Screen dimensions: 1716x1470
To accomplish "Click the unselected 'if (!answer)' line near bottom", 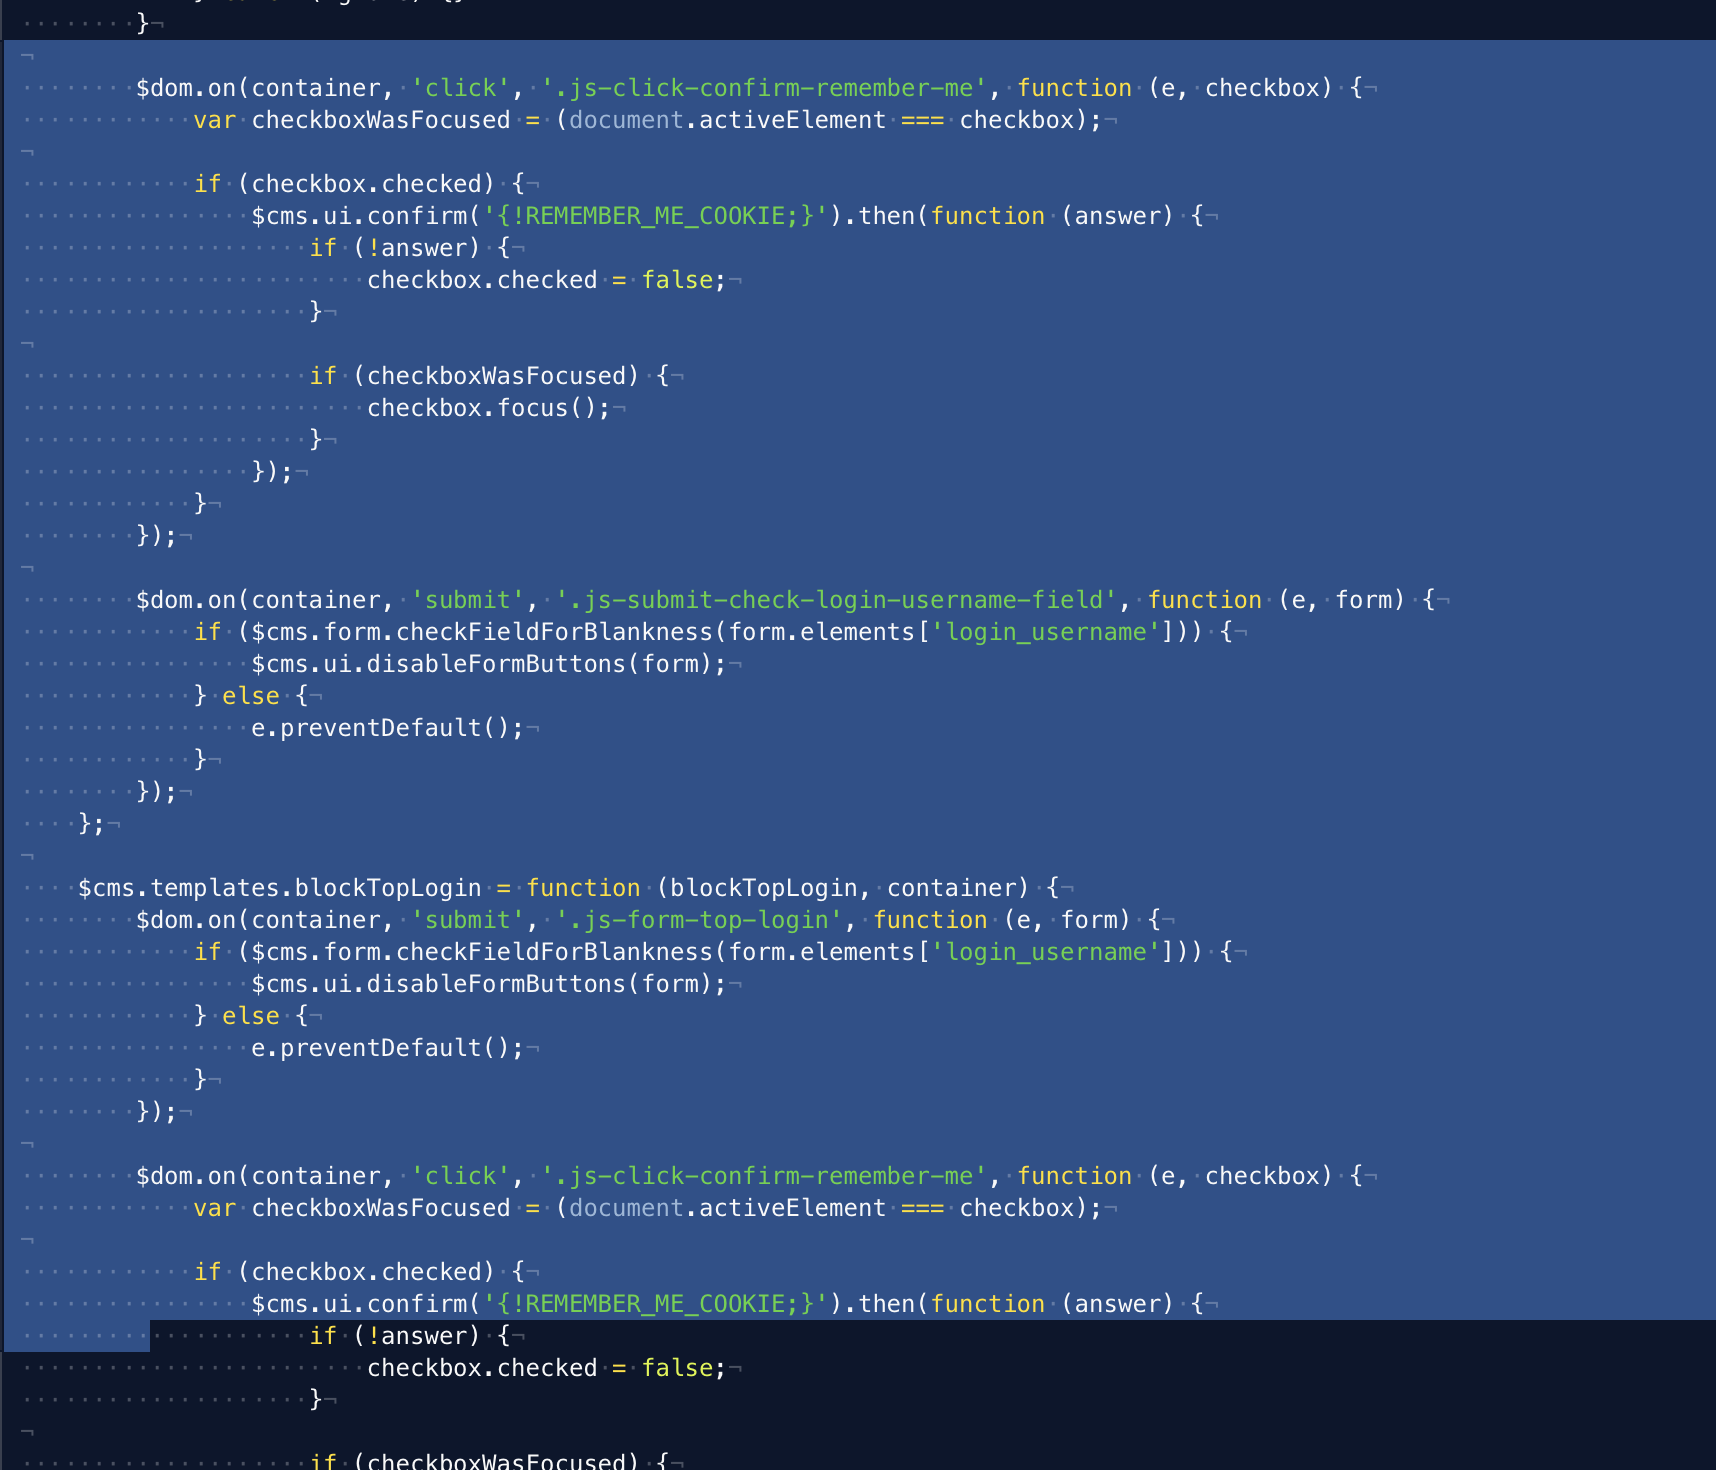I will (x=410, y=1336).
